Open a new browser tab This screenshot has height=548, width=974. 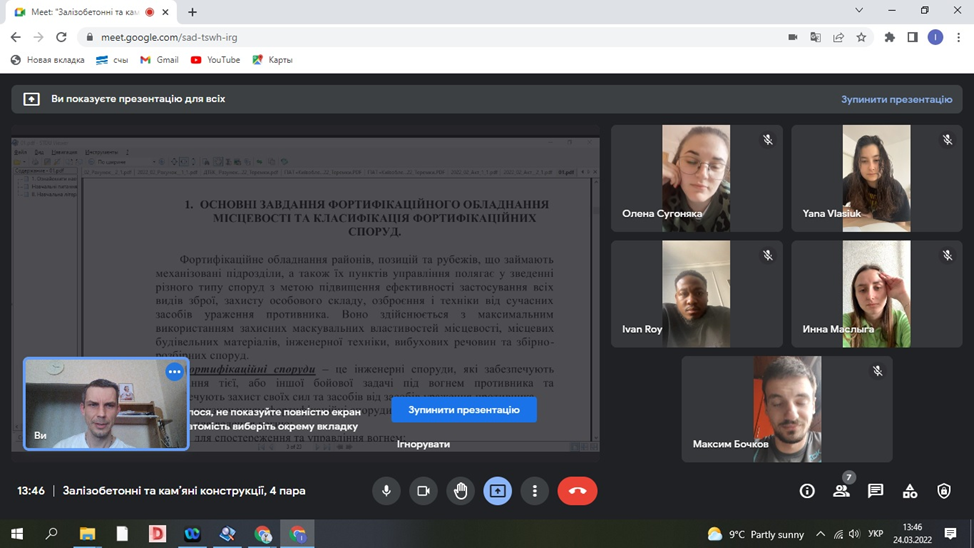coord(193,12)
